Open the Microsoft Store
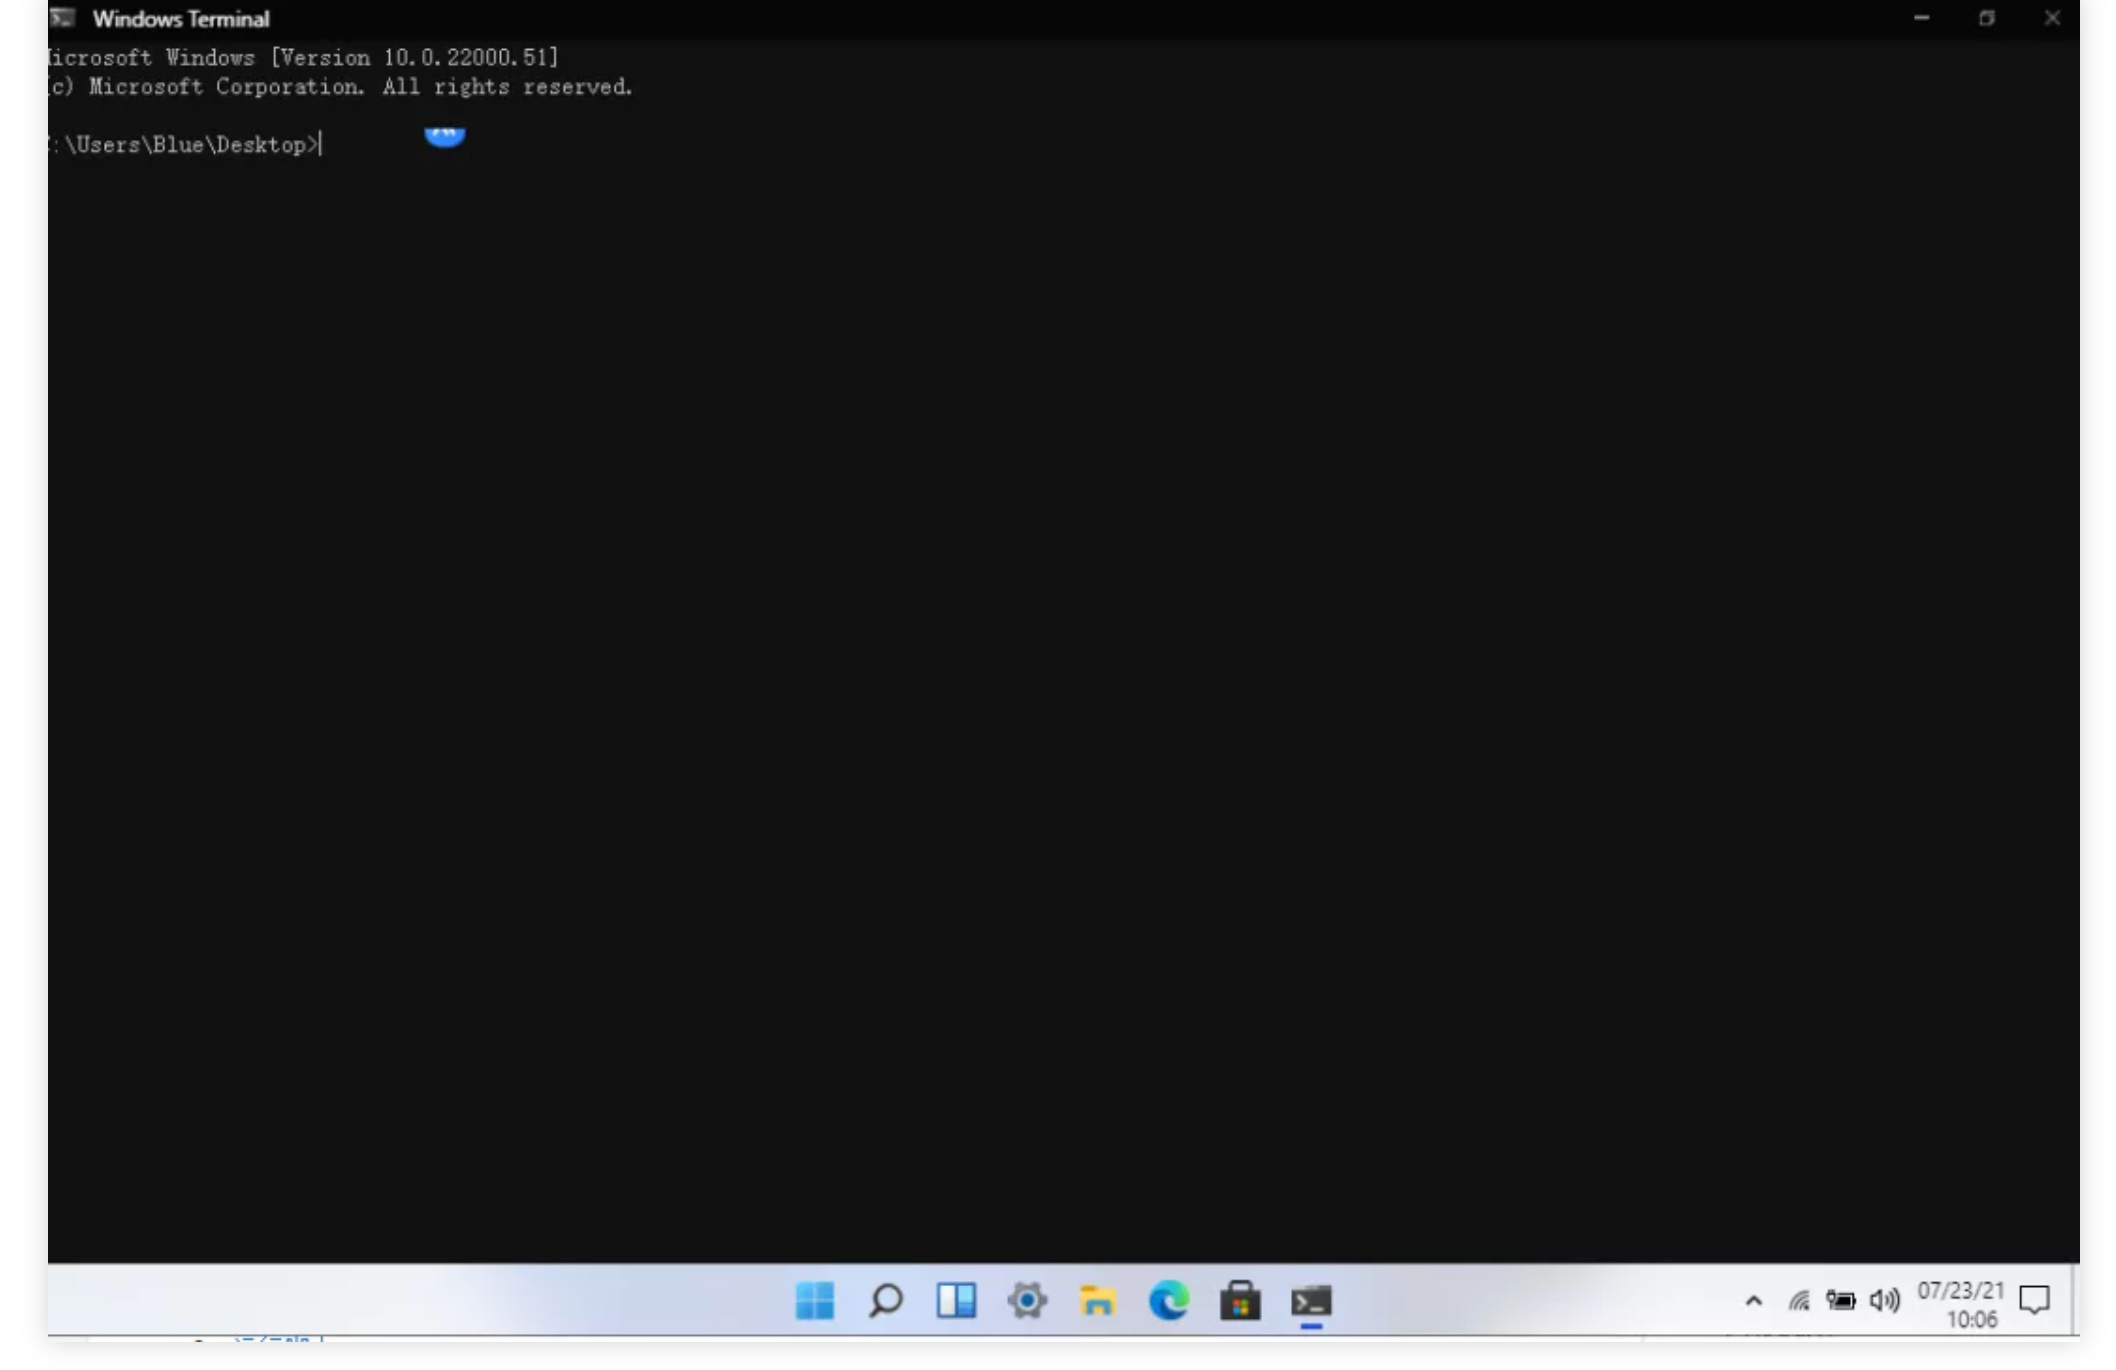 tap(1242, 1301)
